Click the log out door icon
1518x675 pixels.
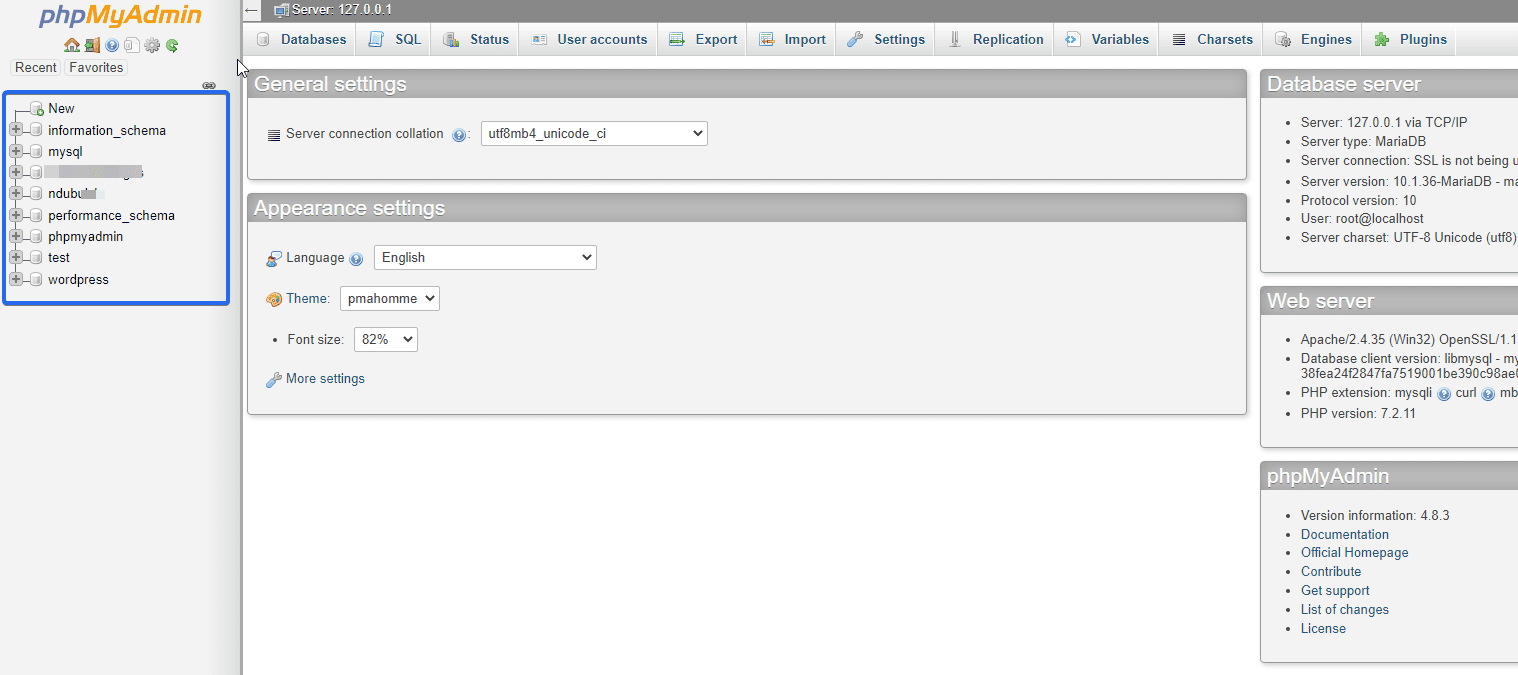click(92, 45)
